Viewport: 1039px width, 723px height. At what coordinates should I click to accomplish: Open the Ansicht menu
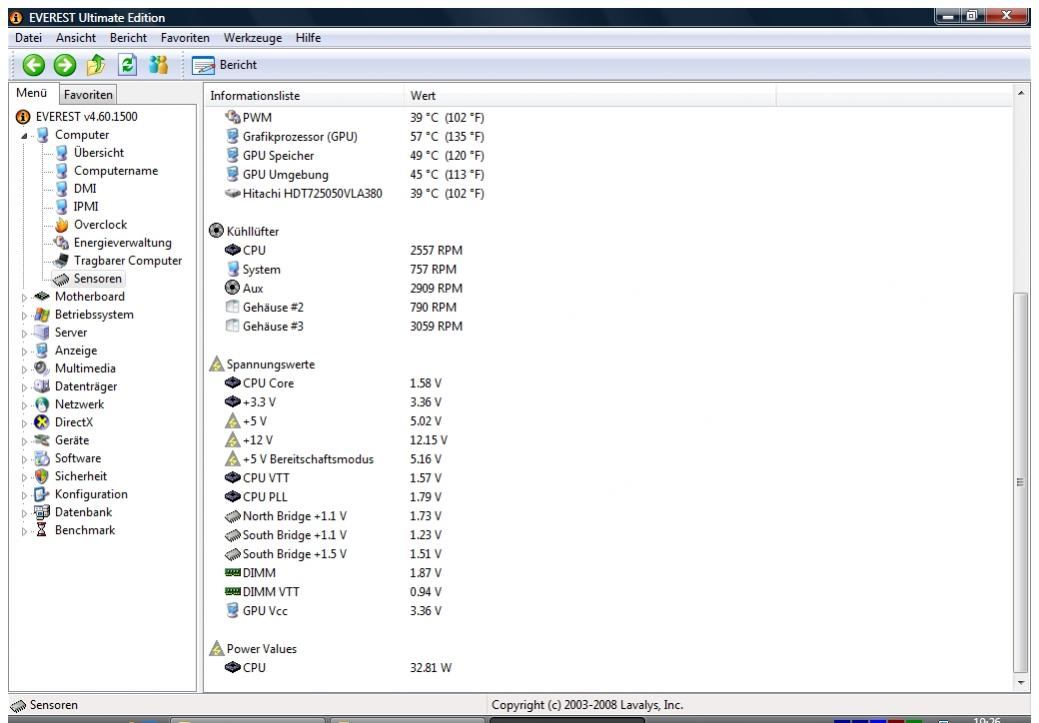[76, 38]
